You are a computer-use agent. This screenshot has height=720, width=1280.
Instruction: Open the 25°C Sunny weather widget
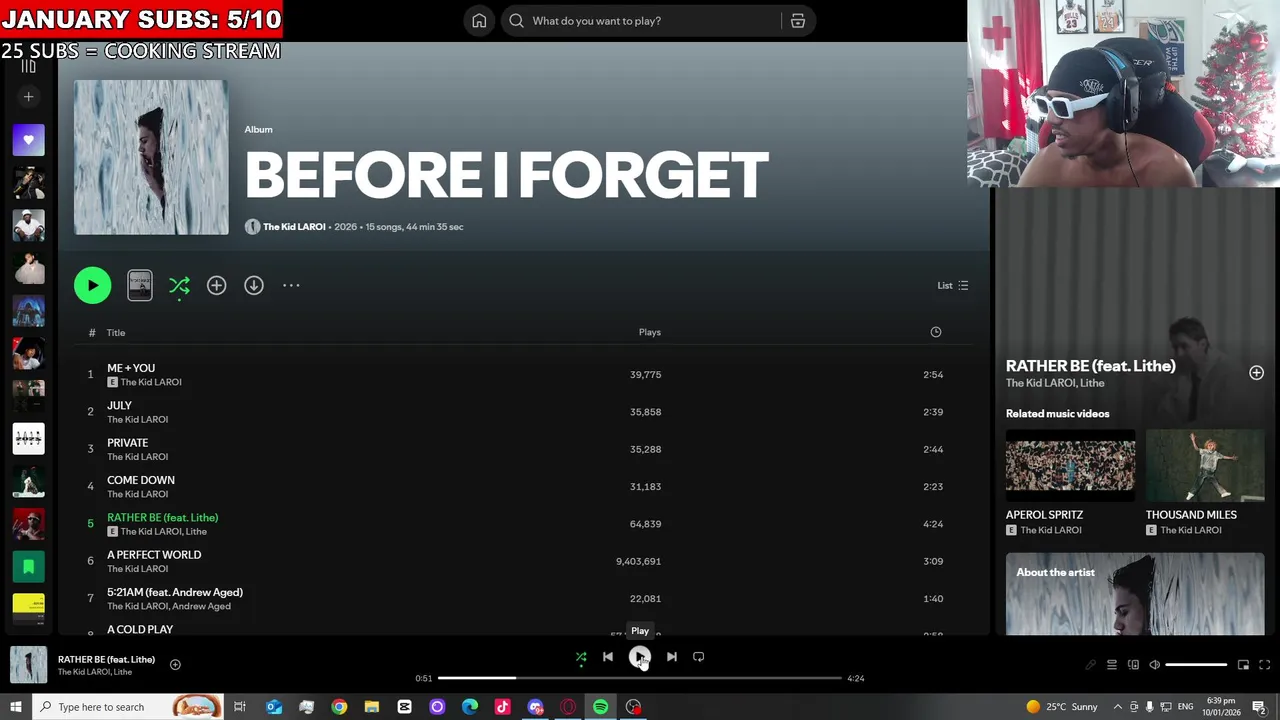(x=1061, y=707)
